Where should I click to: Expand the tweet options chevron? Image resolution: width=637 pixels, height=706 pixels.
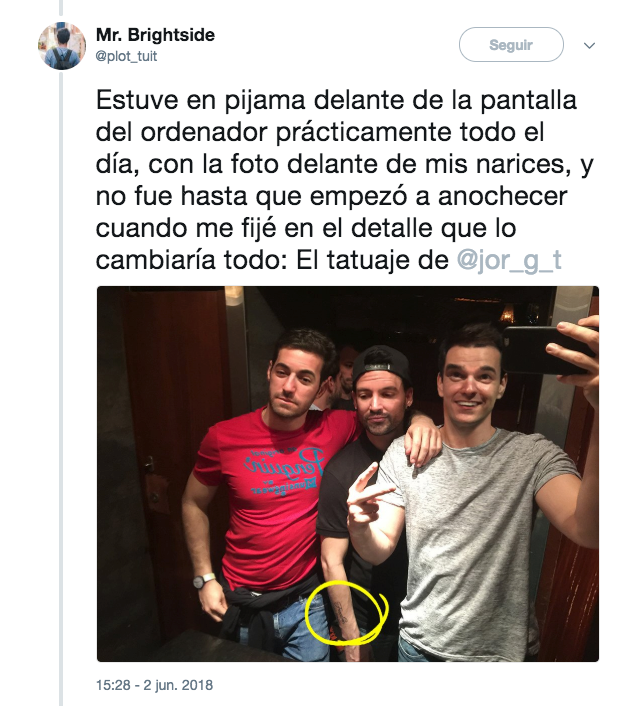pos(589,45)
